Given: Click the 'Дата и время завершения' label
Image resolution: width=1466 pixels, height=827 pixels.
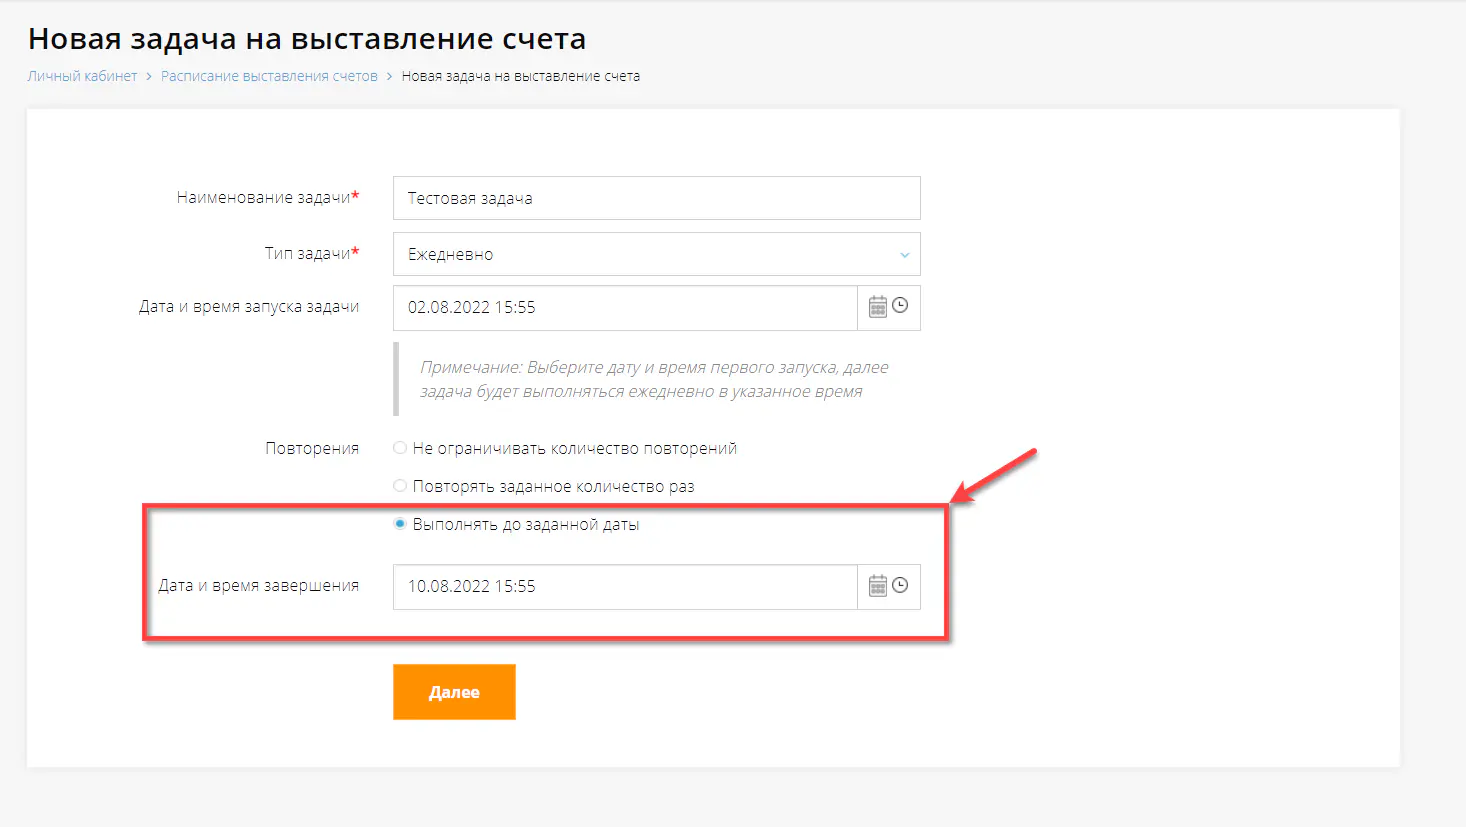Looking at the screenshot, I should click(258, 586).
